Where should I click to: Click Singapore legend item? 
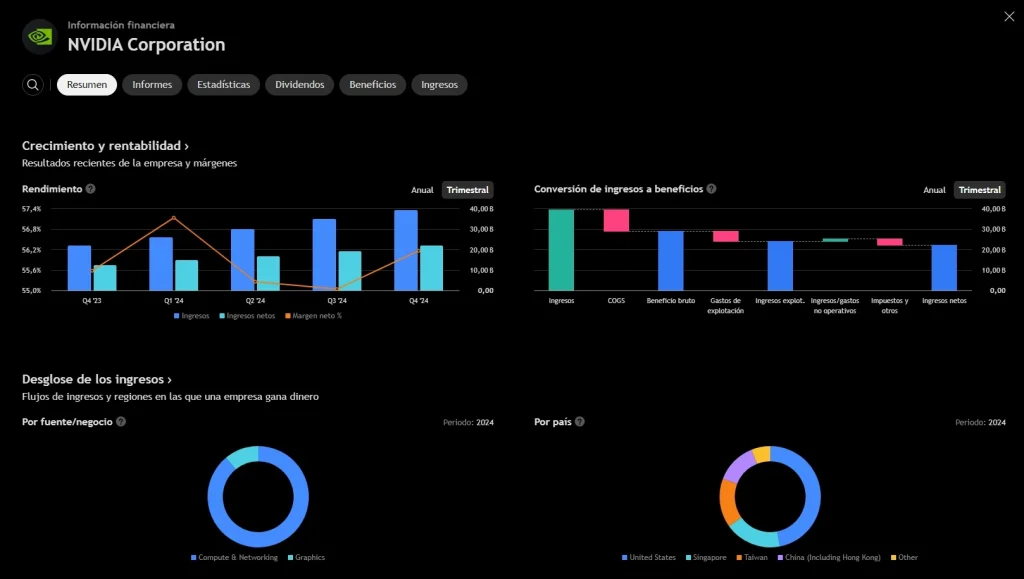(x=706, y=557)
